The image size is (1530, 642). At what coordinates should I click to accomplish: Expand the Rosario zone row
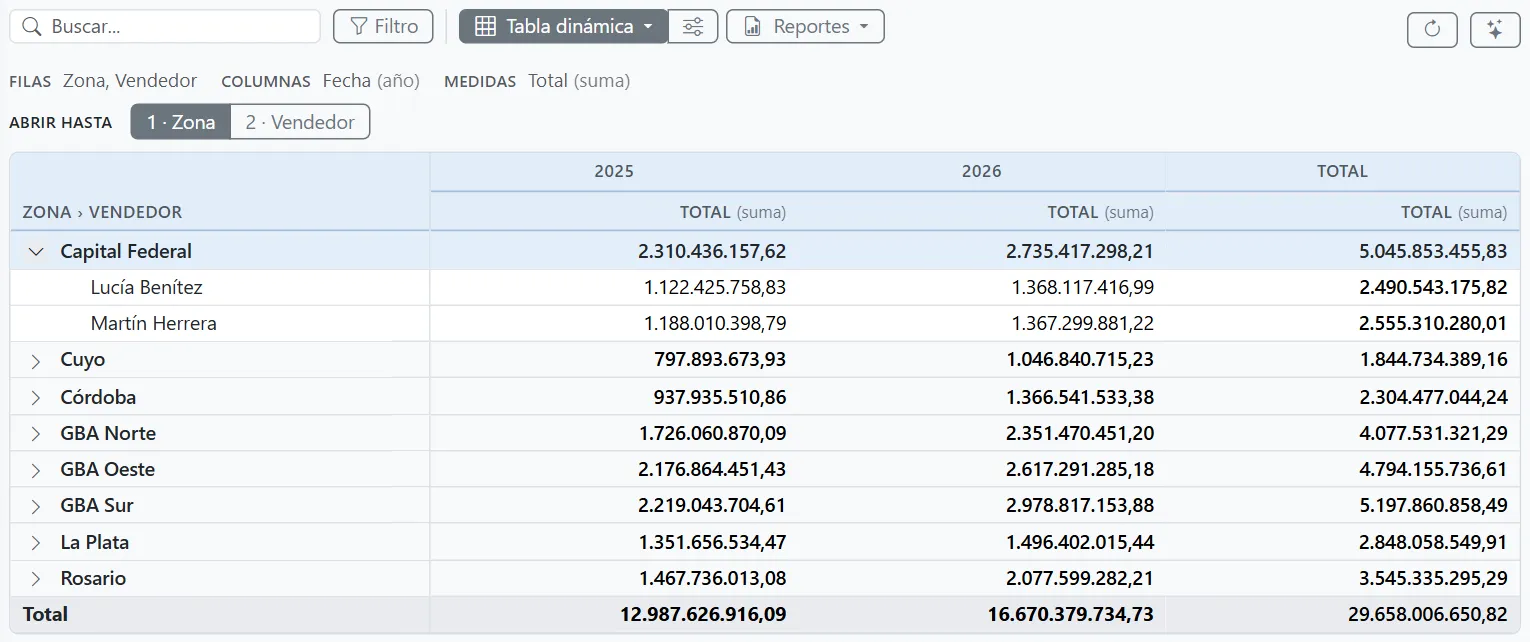(36, 579)
